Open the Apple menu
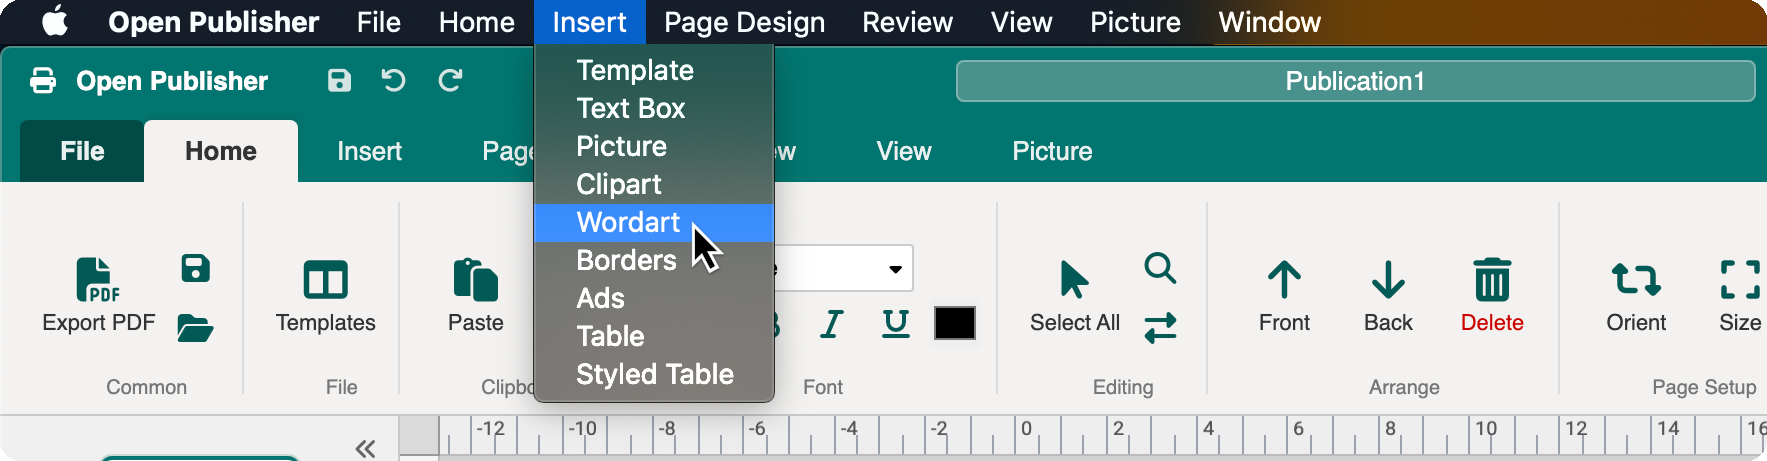The height and width of the screenshot is (461, 1767). point(55,21)
